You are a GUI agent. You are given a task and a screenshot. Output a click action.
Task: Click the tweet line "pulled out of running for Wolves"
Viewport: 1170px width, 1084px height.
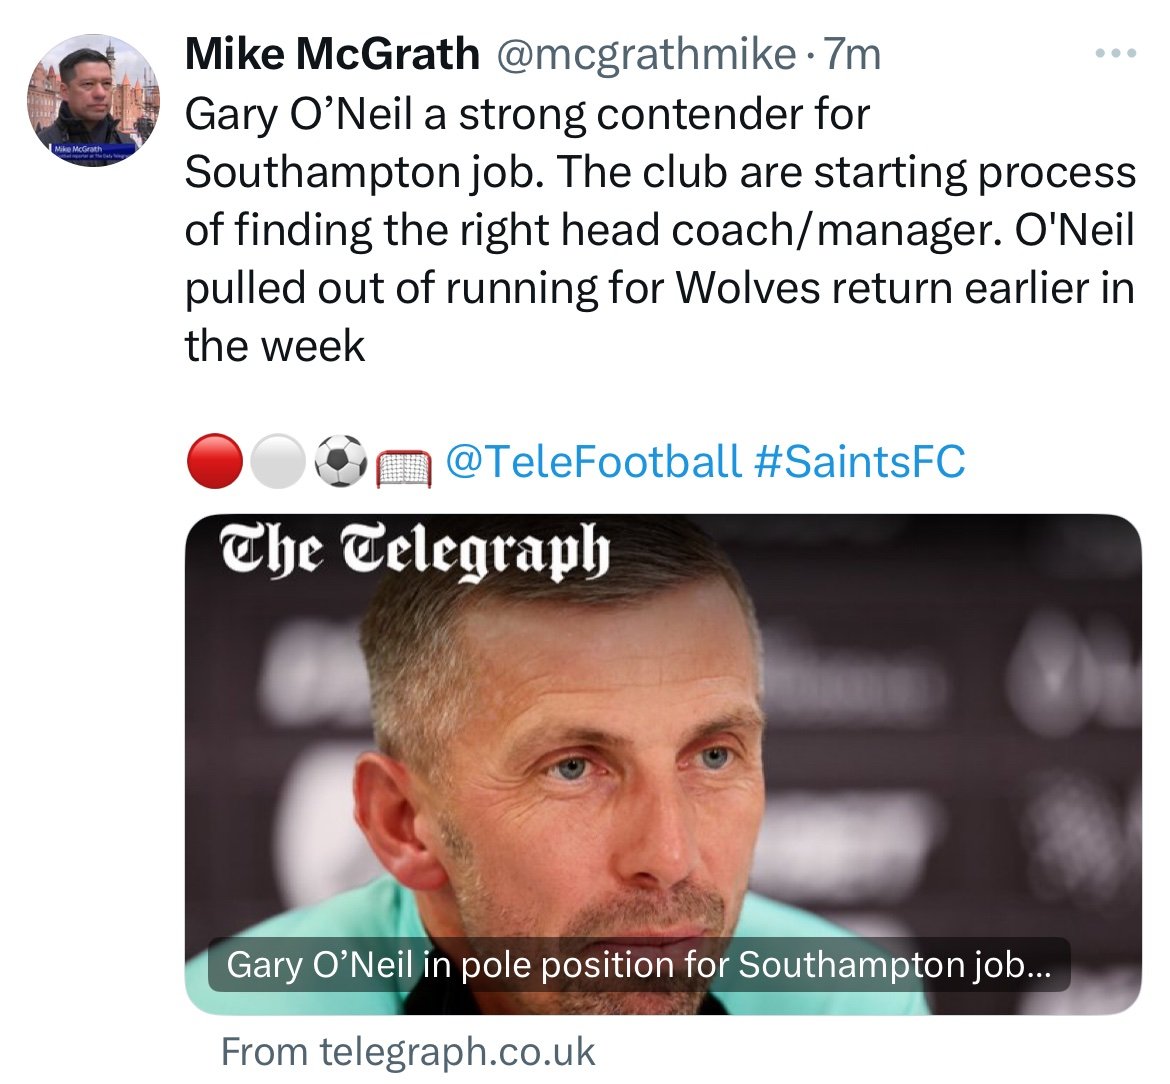coord(660,288)
